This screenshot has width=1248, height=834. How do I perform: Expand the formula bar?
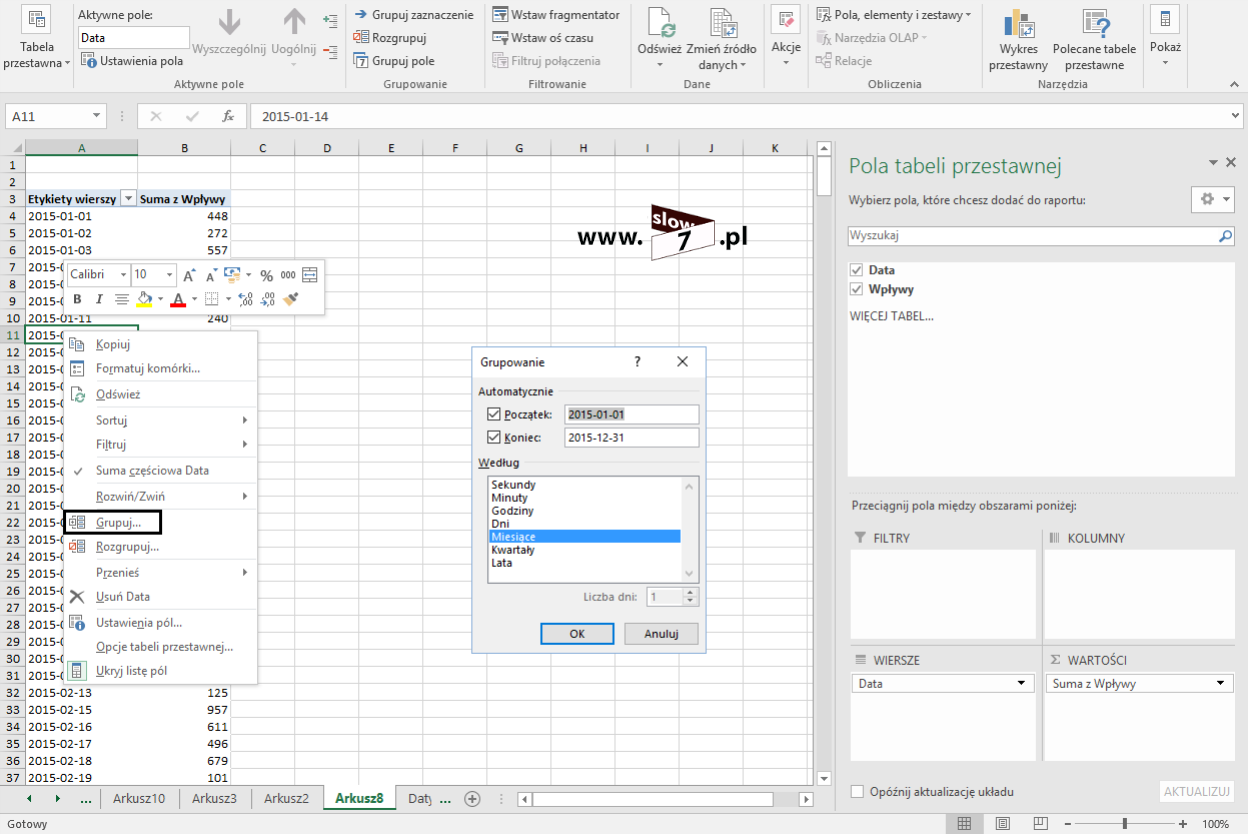(x=1235, y=116)
